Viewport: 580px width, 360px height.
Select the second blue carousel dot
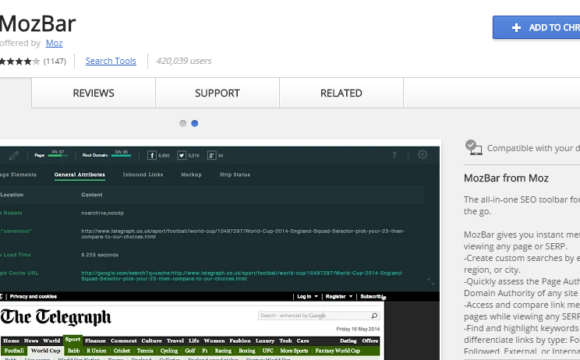[195, 124]
